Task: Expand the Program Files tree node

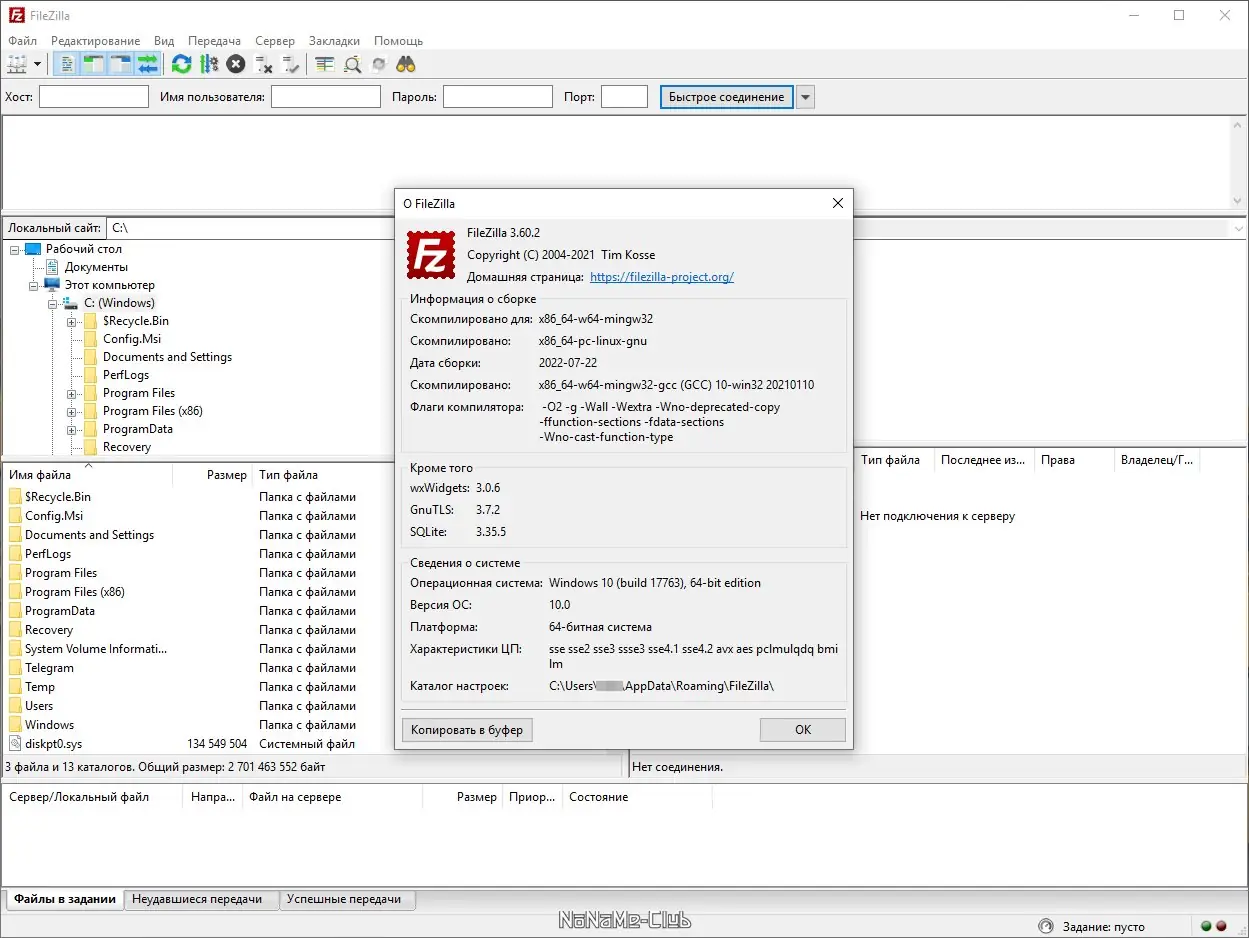Action: [72, 393]
